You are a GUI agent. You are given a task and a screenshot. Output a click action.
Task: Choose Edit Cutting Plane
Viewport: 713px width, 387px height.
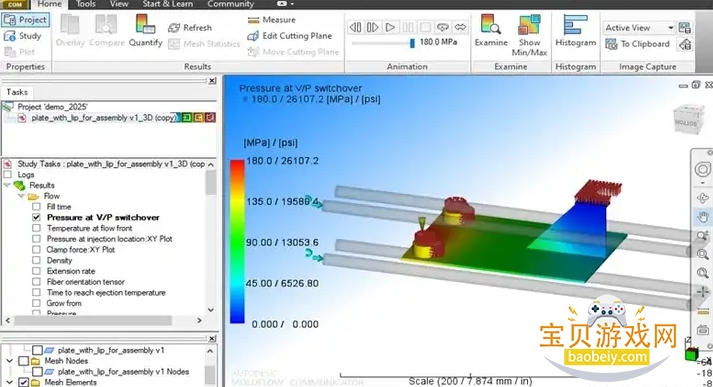tap(289, 36)
